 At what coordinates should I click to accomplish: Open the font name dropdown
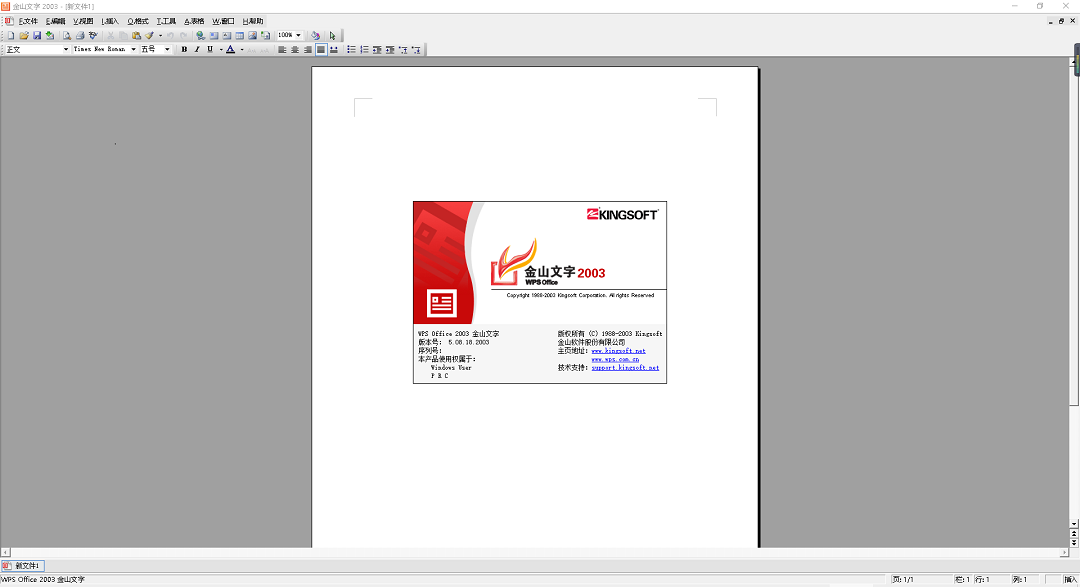pyautogui.click(x=133, y=49)
